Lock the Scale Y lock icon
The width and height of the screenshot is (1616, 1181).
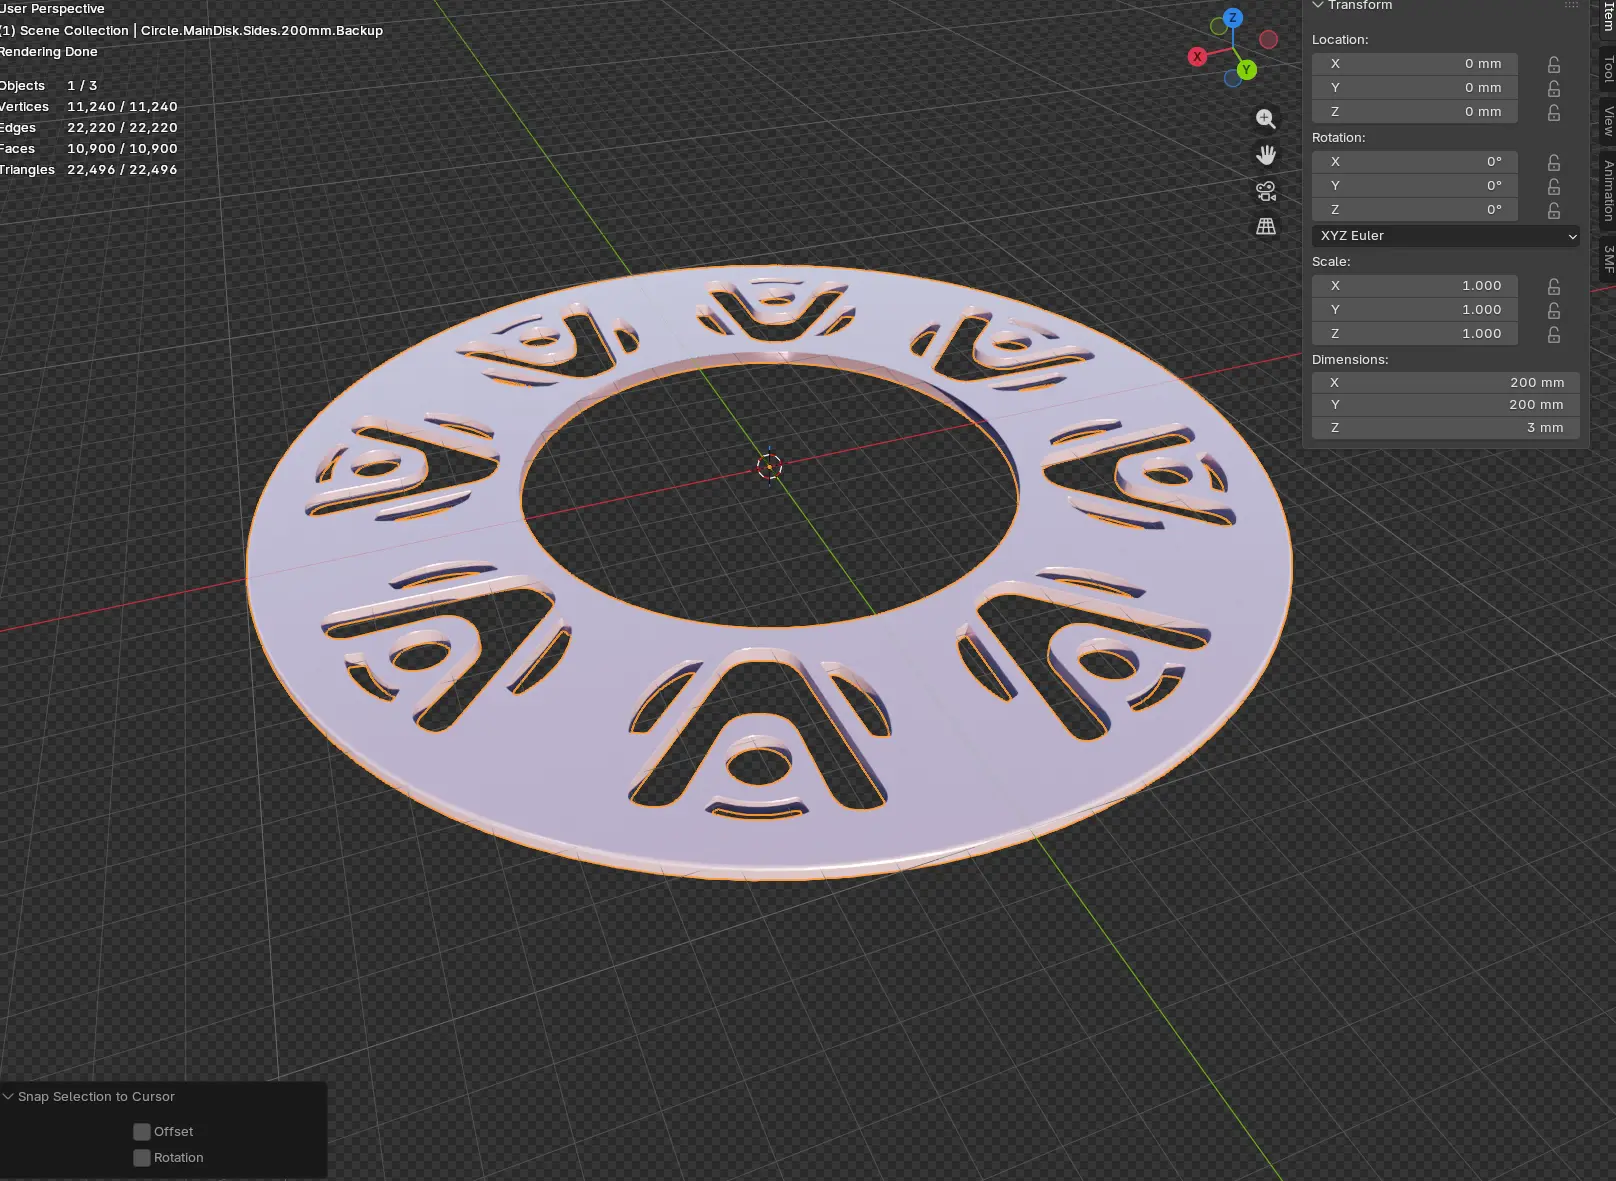pos(1554,310)
